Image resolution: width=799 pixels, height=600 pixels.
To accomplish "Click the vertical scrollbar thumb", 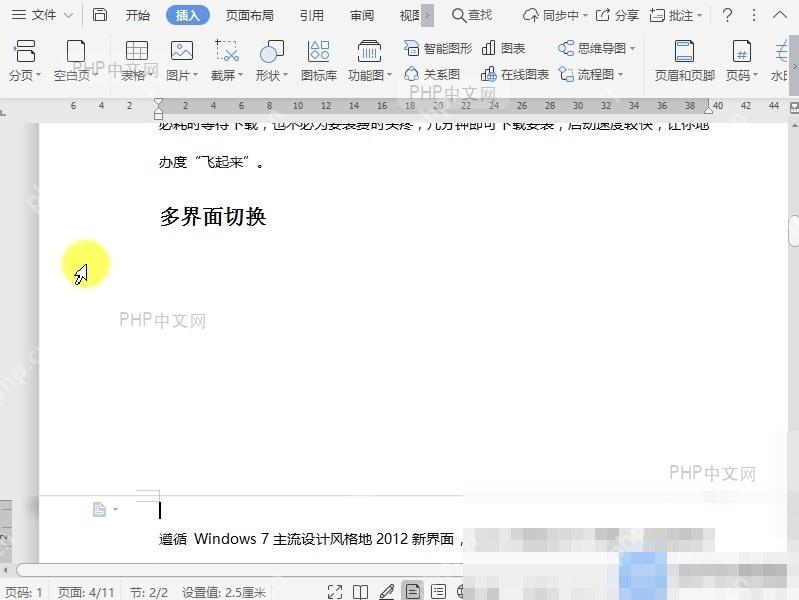I will click(x=794, y=230).
